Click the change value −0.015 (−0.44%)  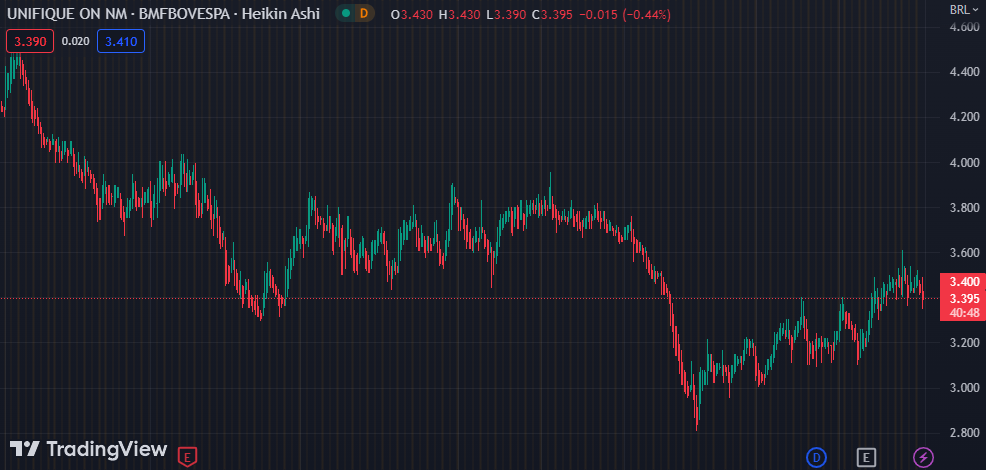click(x=624, y=14)
